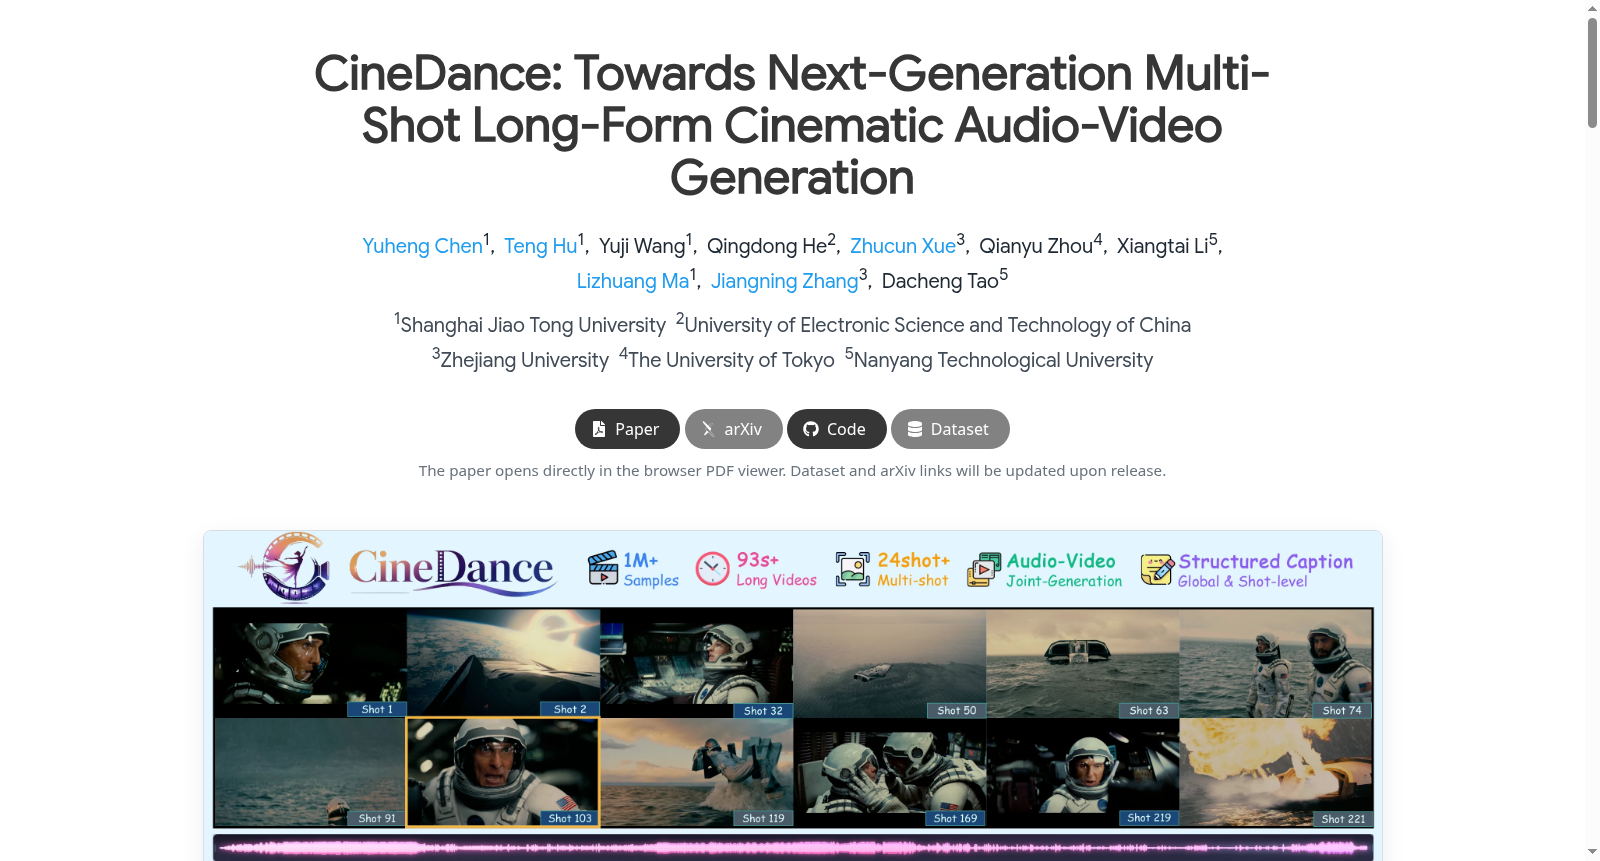Select the Shot 91 thumbnail
The height and width of the screenshot is (861, 1600).
(310, 772)
